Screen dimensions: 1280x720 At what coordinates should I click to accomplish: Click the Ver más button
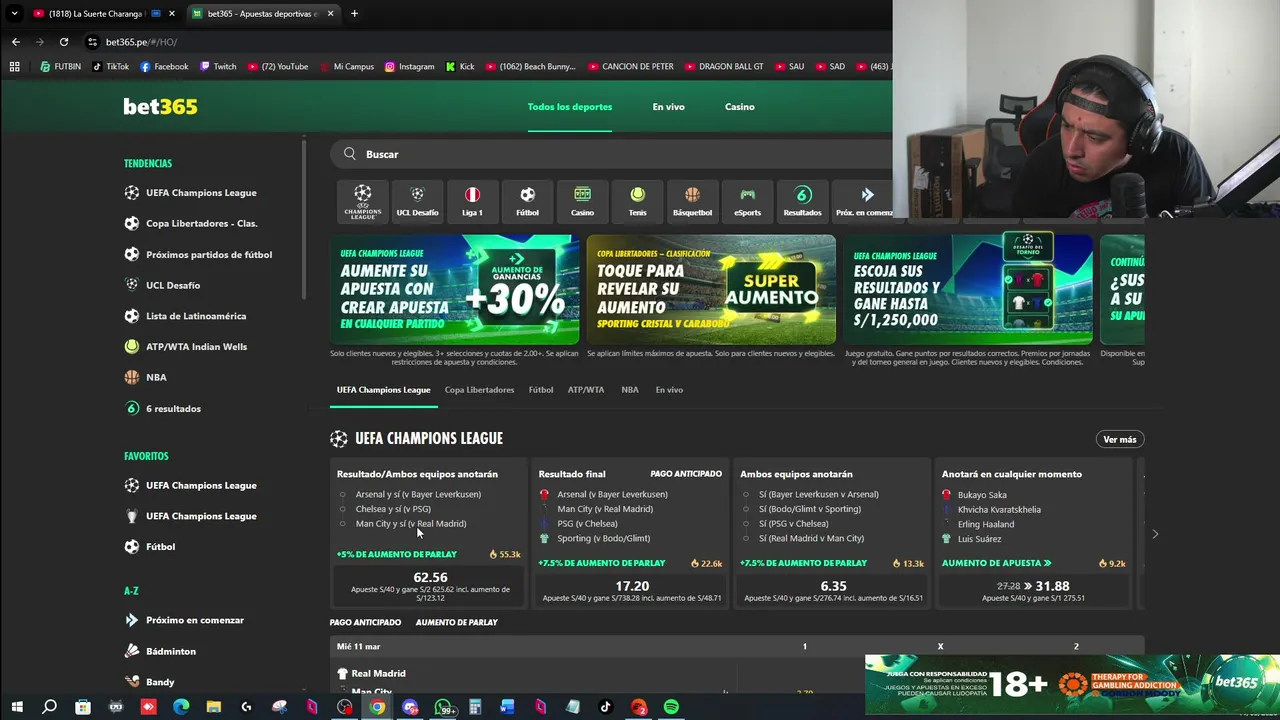click(1120, 439)
